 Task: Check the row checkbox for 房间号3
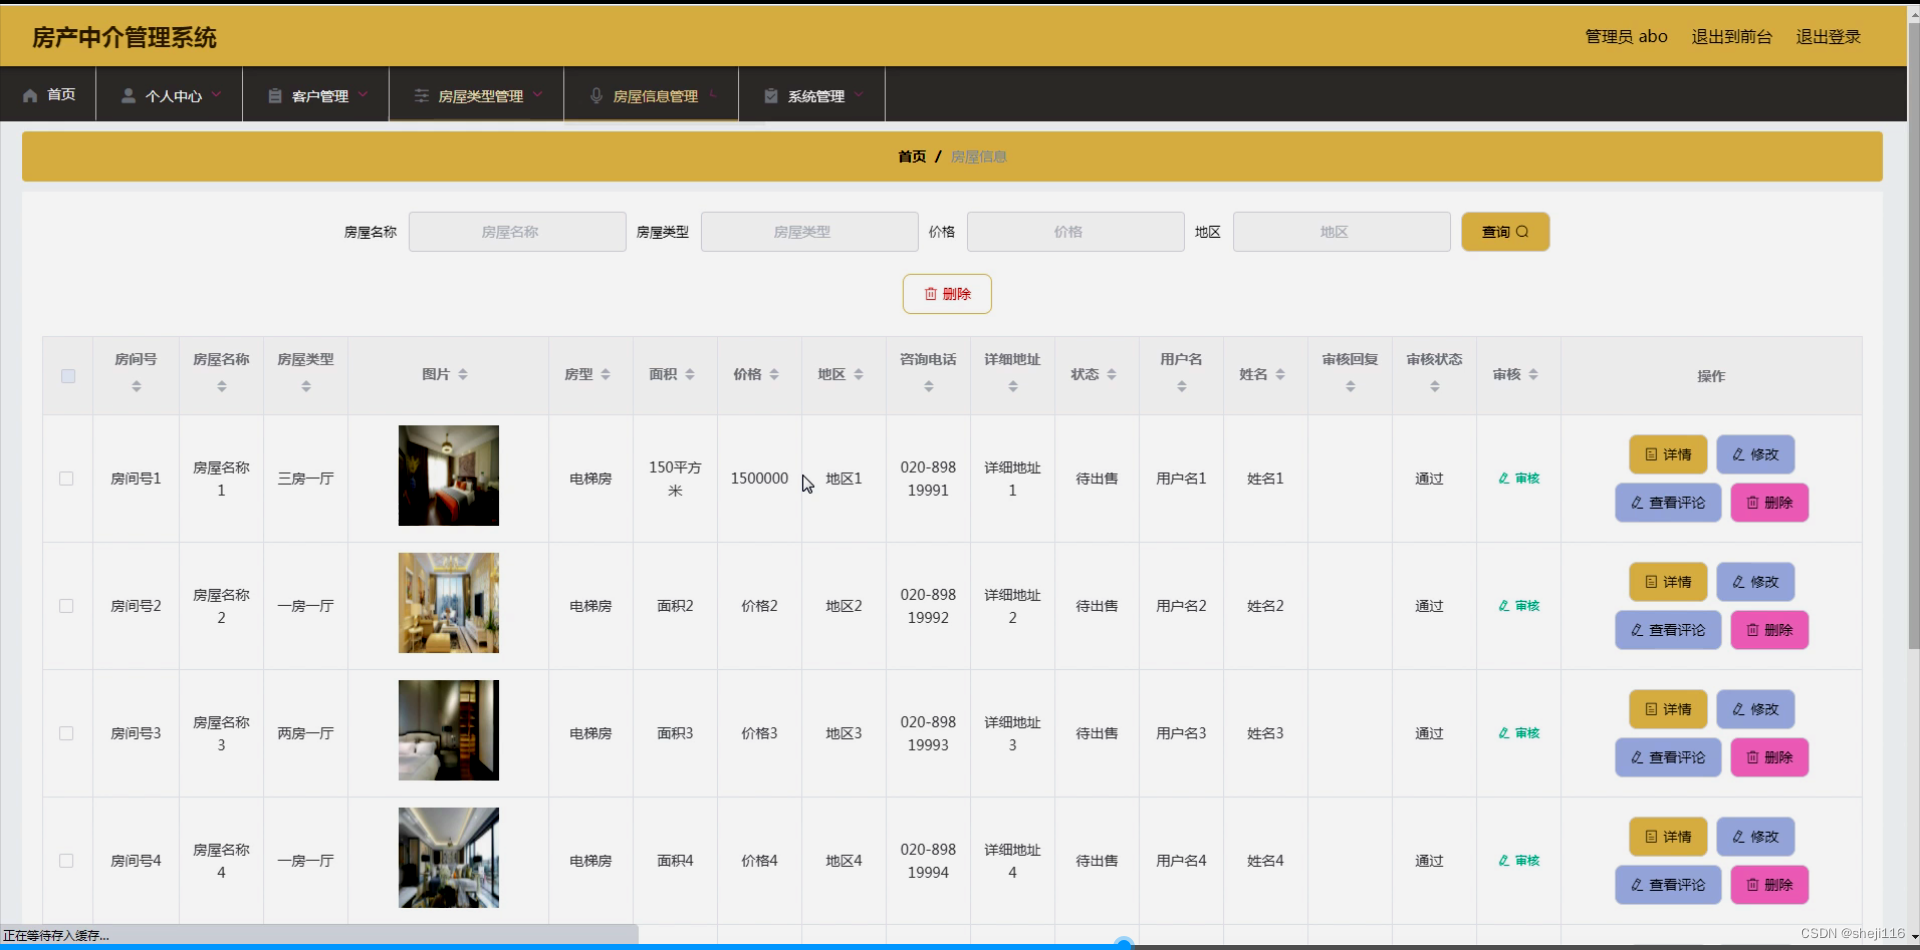(x=66, y=732)
